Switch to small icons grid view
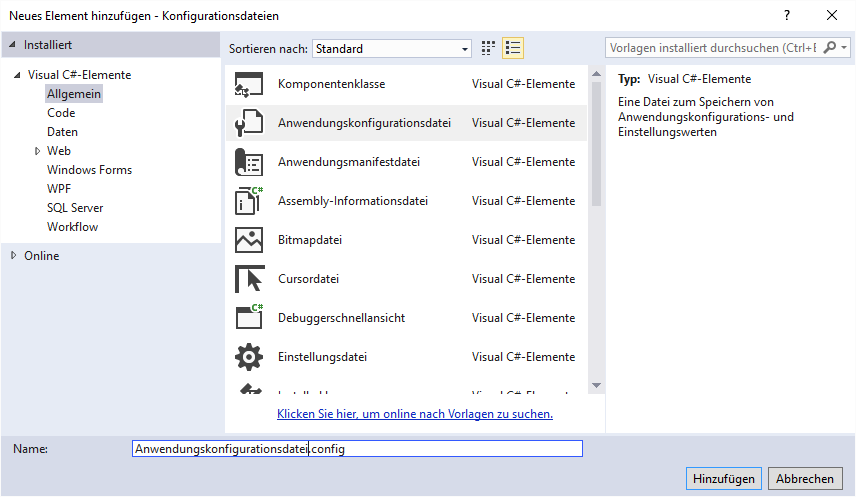The height and width of the screenshot is (497, 856). click(x=489, y=48)
